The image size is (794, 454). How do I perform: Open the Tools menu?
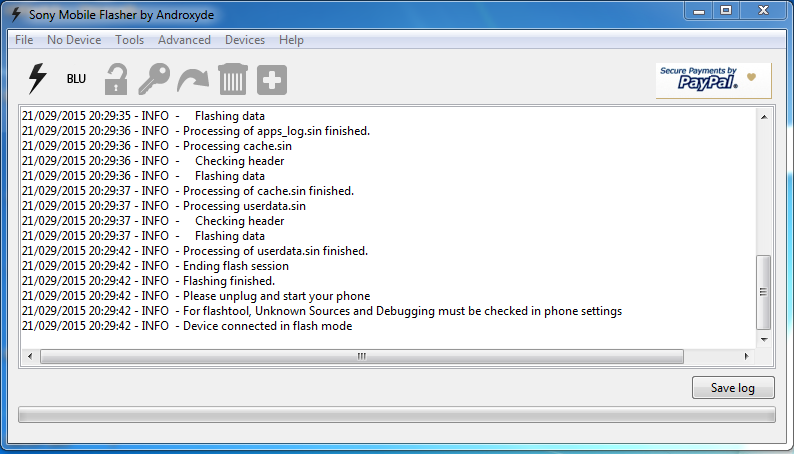[129, 40]
